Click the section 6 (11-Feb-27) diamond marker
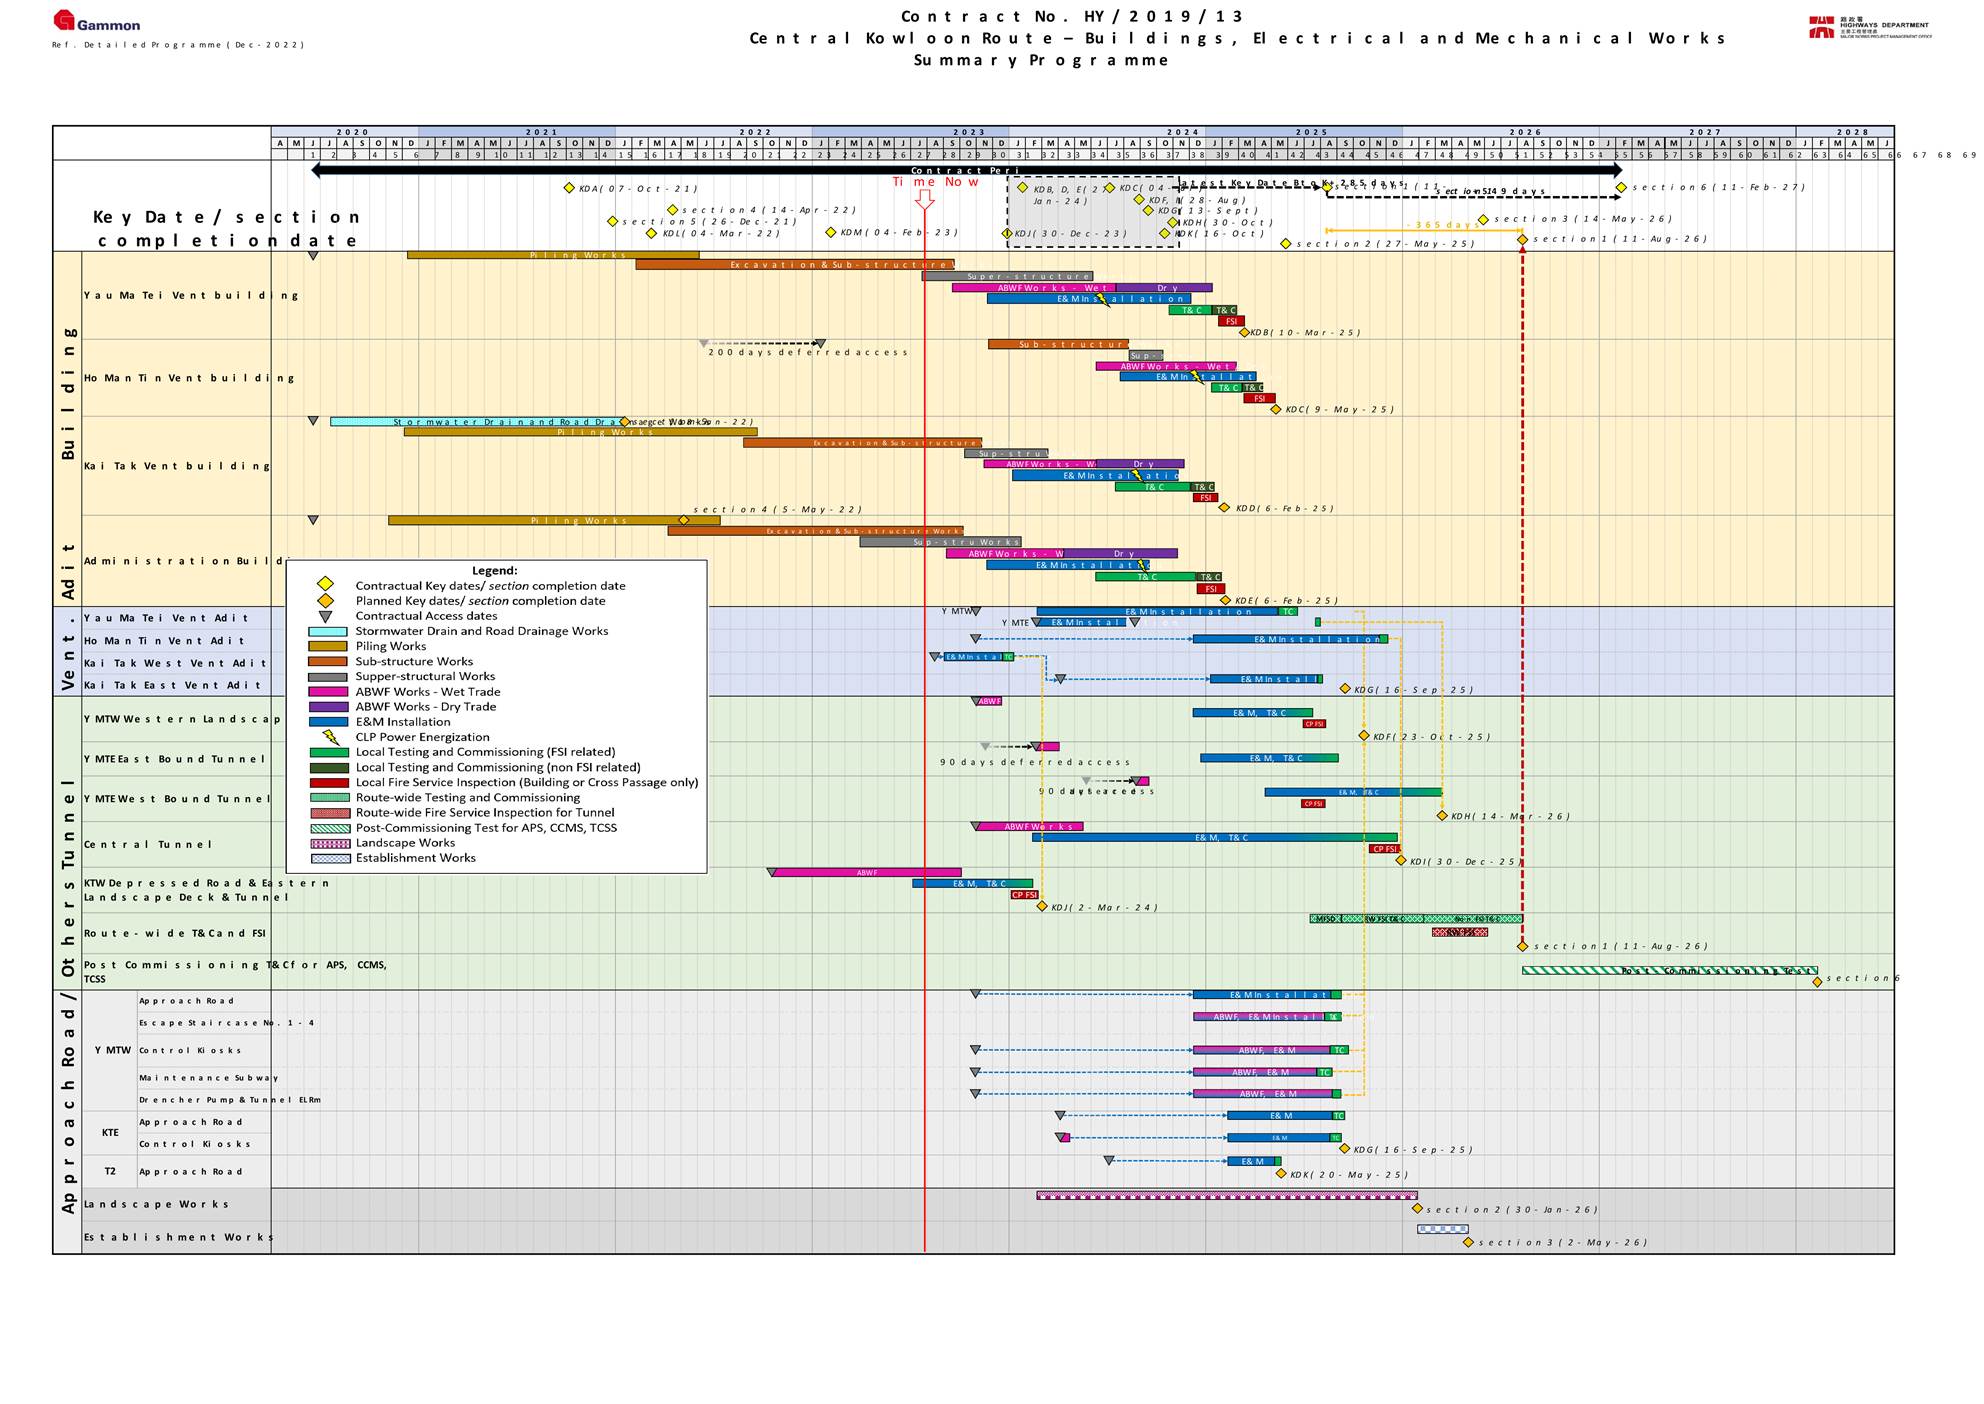Screen dimensions: 1984x1404 [x=1621, y=187]
